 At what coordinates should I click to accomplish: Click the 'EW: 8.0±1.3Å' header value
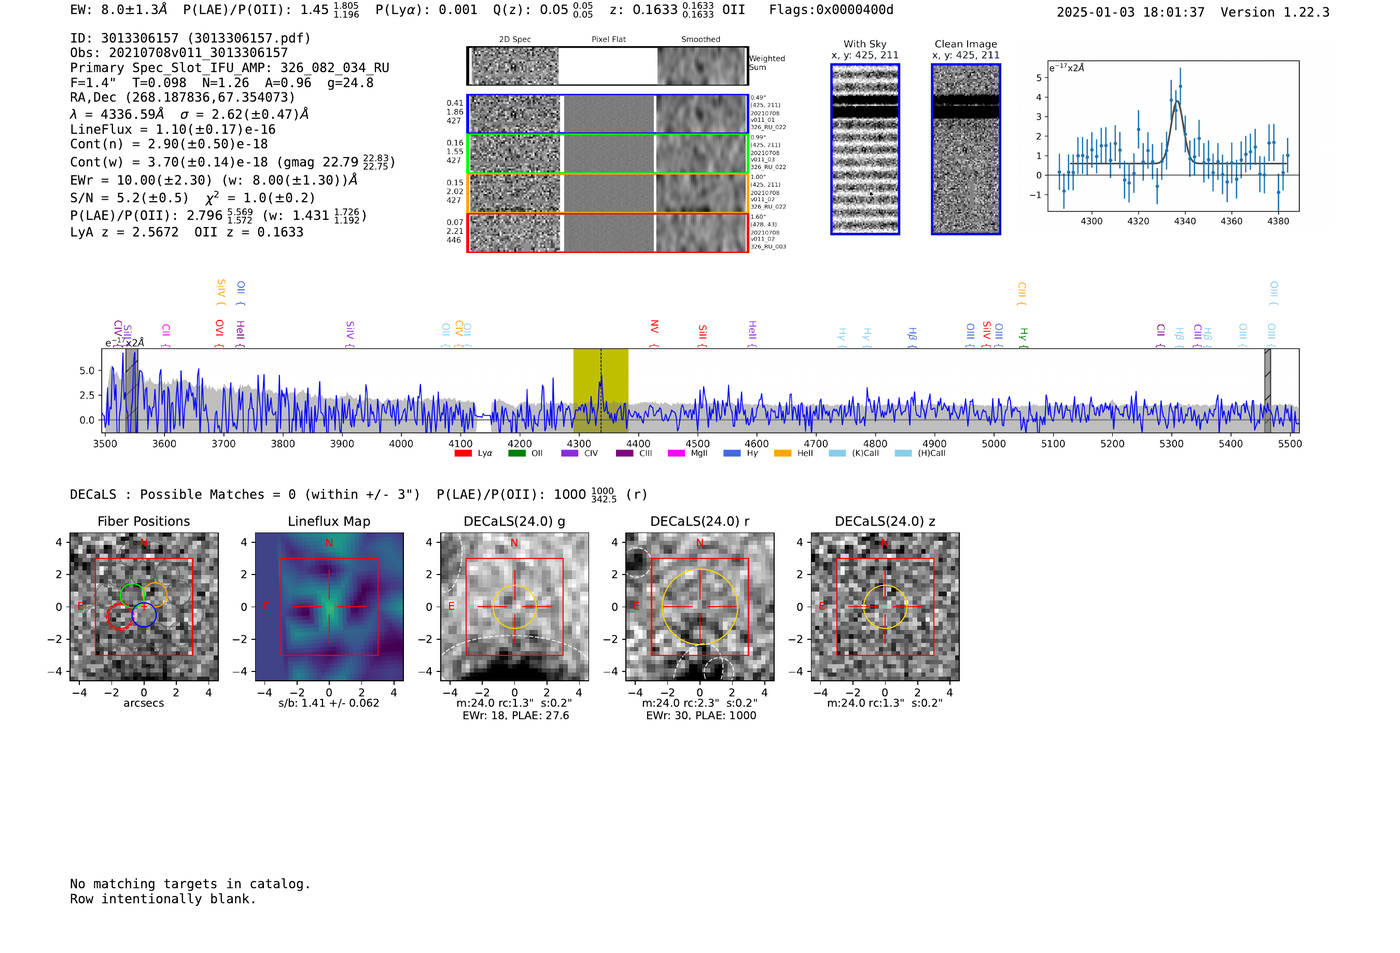coord(119,10)
